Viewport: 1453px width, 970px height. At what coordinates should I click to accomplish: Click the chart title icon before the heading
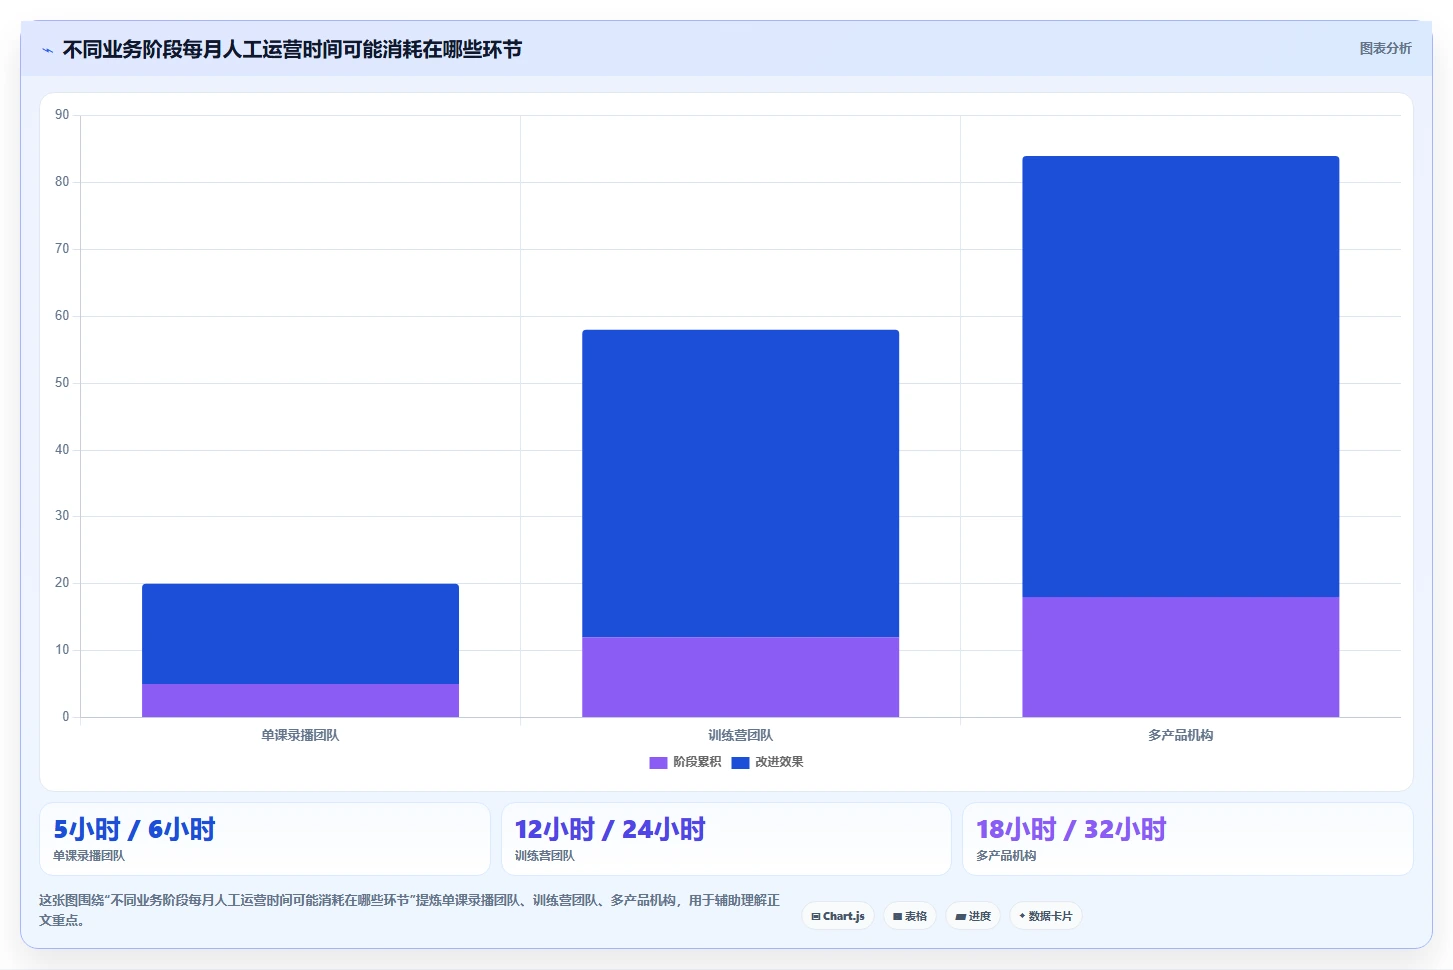point(47,50)
